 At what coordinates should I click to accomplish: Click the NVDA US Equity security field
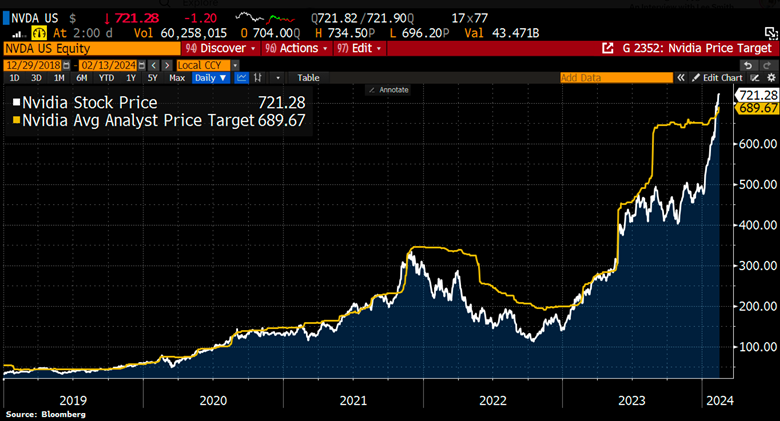[x=92, y=48]
